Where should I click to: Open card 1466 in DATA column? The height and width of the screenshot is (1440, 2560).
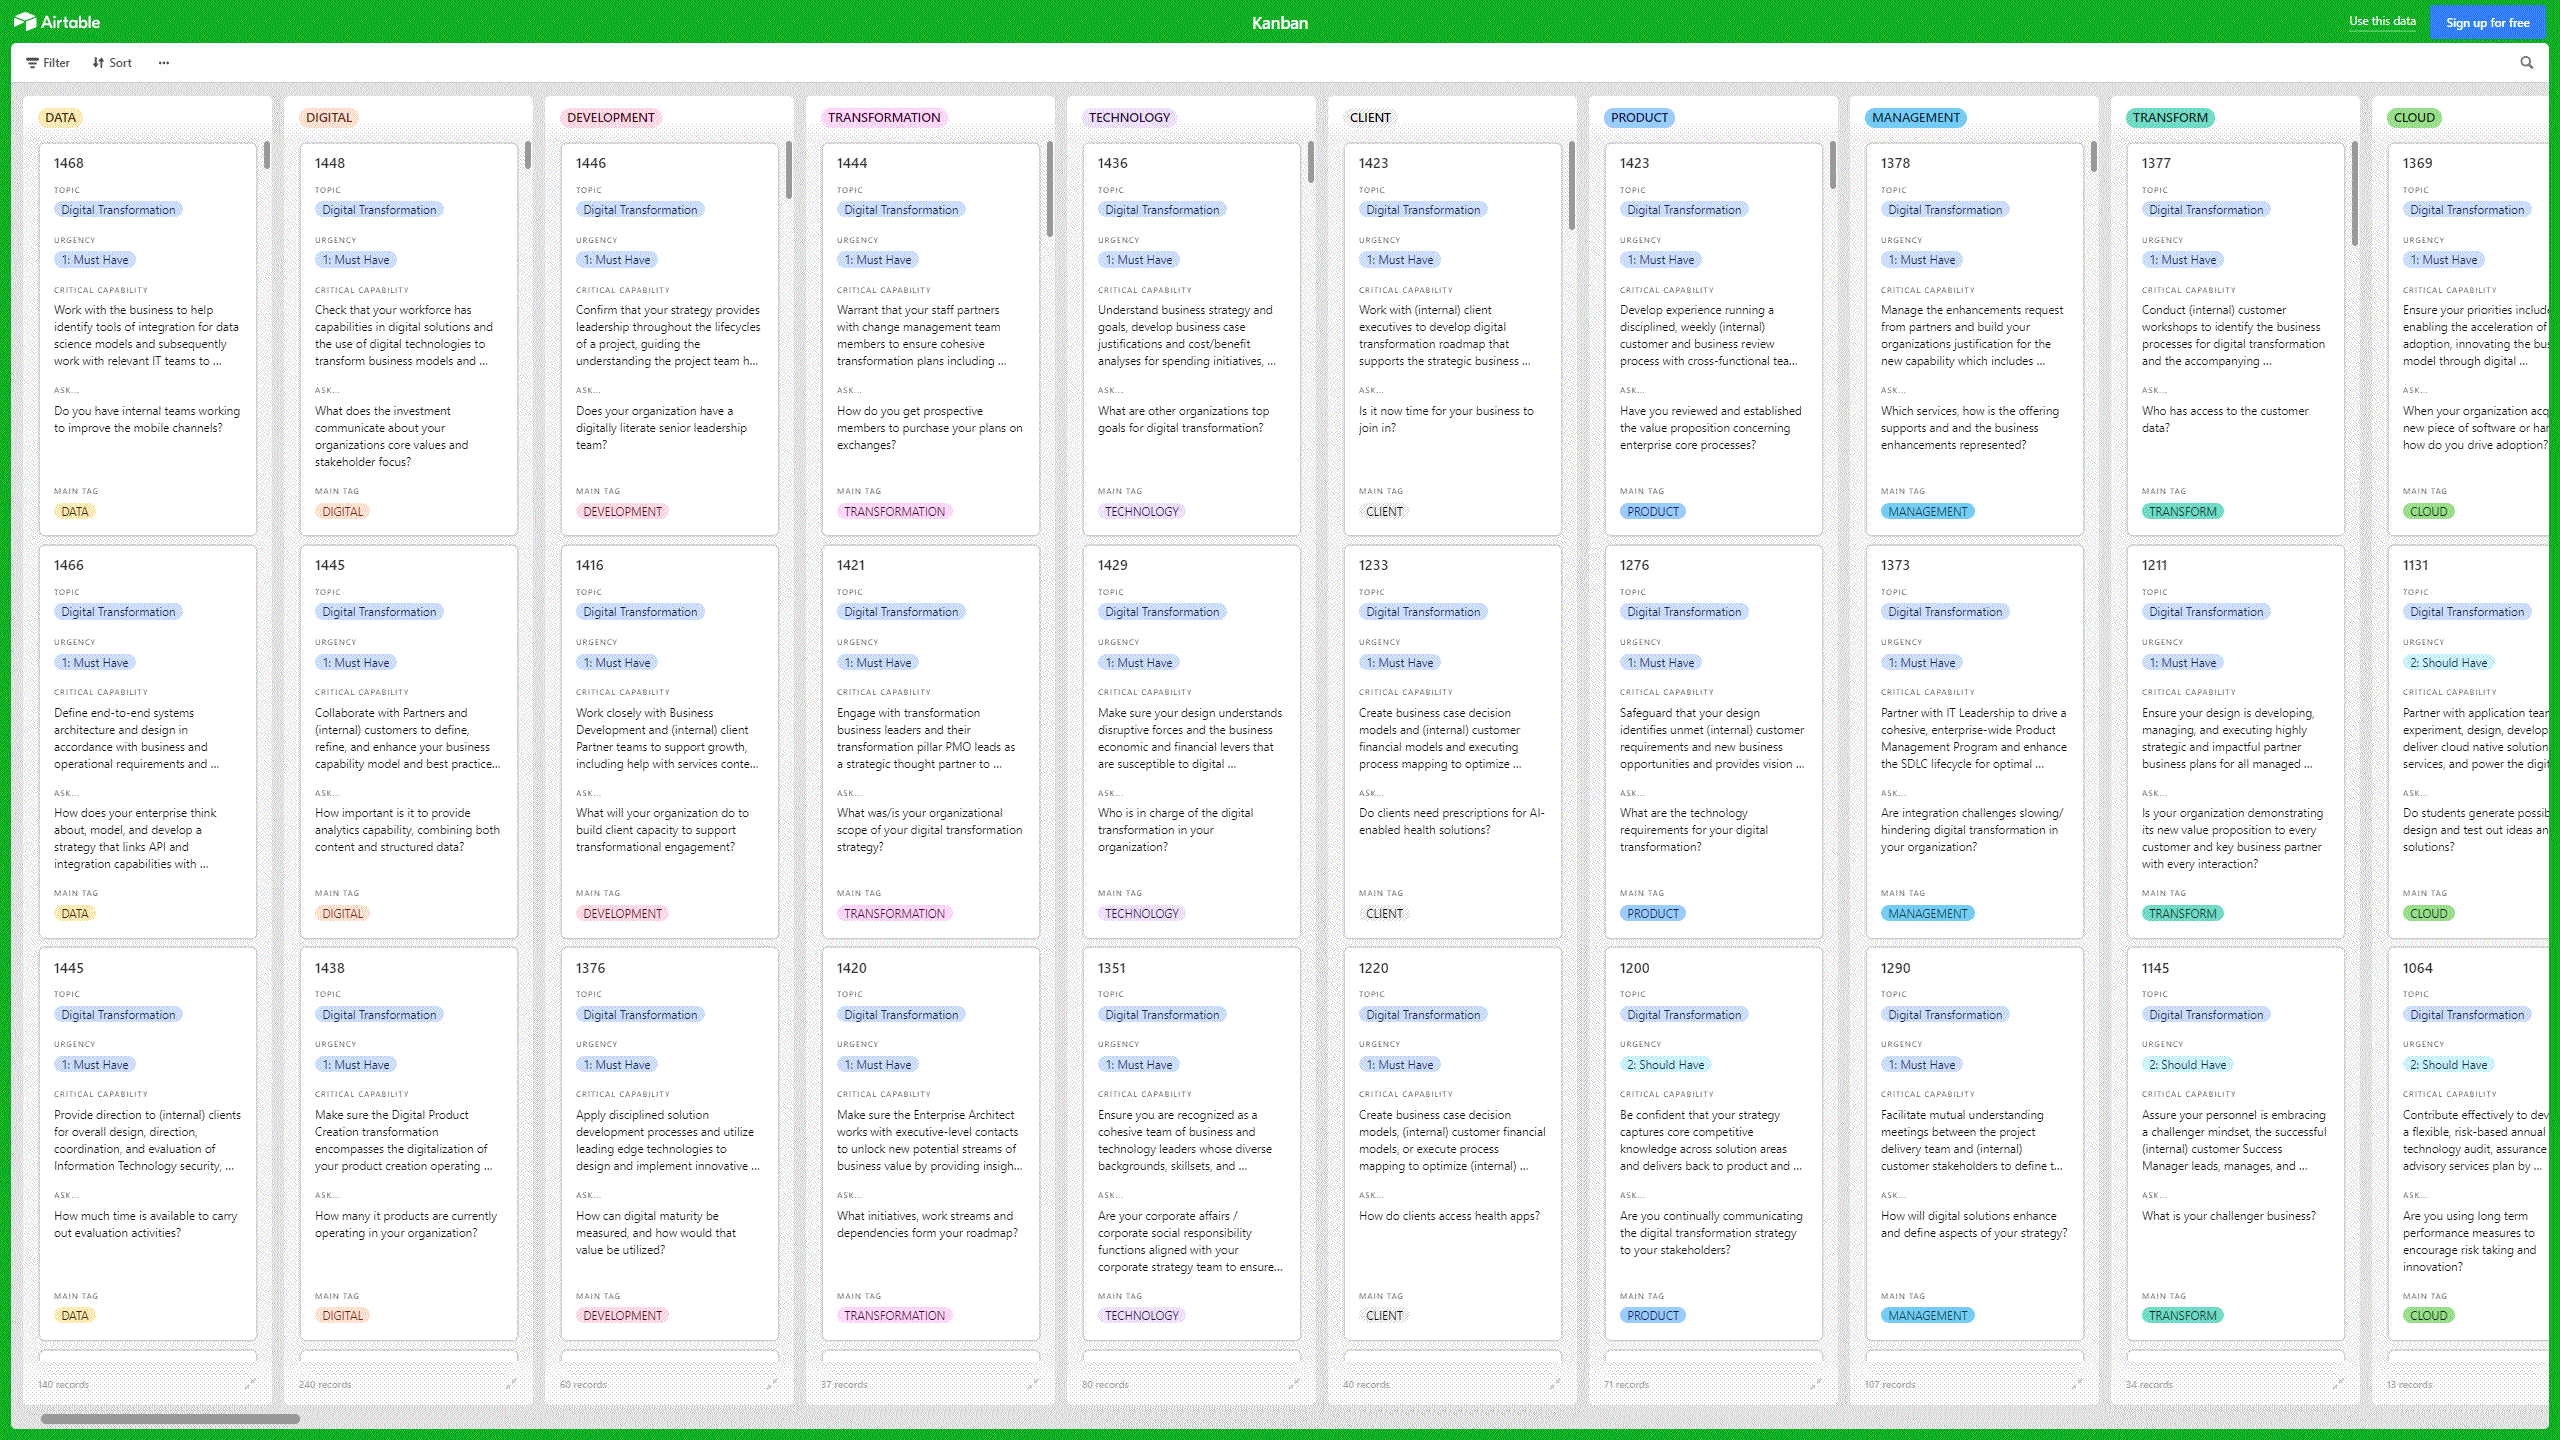pos(148,741)
